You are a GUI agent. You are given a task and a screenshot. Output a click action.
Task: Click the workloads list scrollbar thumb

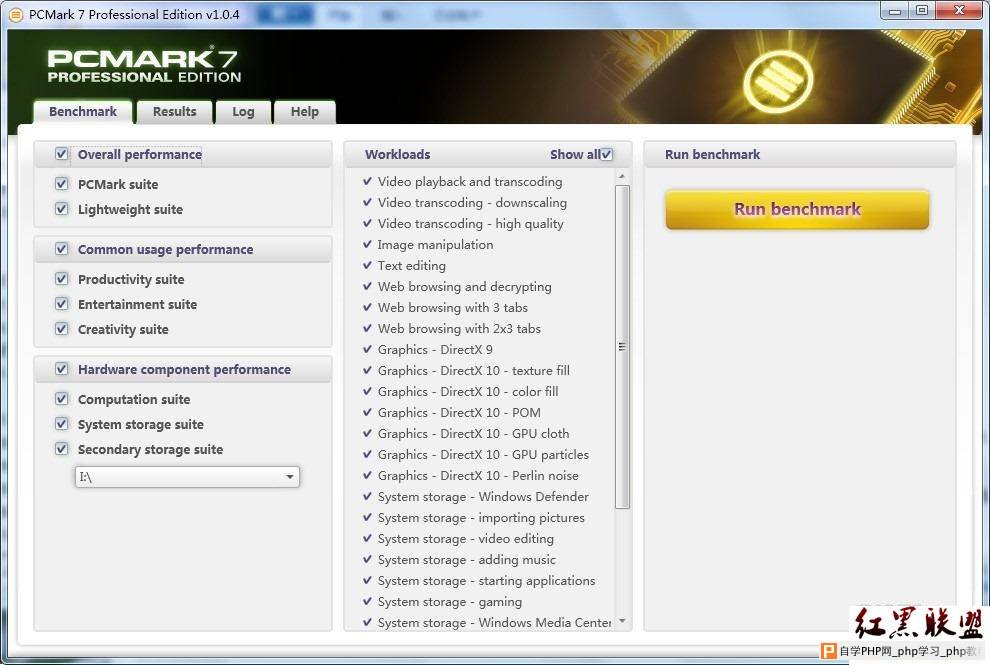pyautogui.click(x=622, y=347)
